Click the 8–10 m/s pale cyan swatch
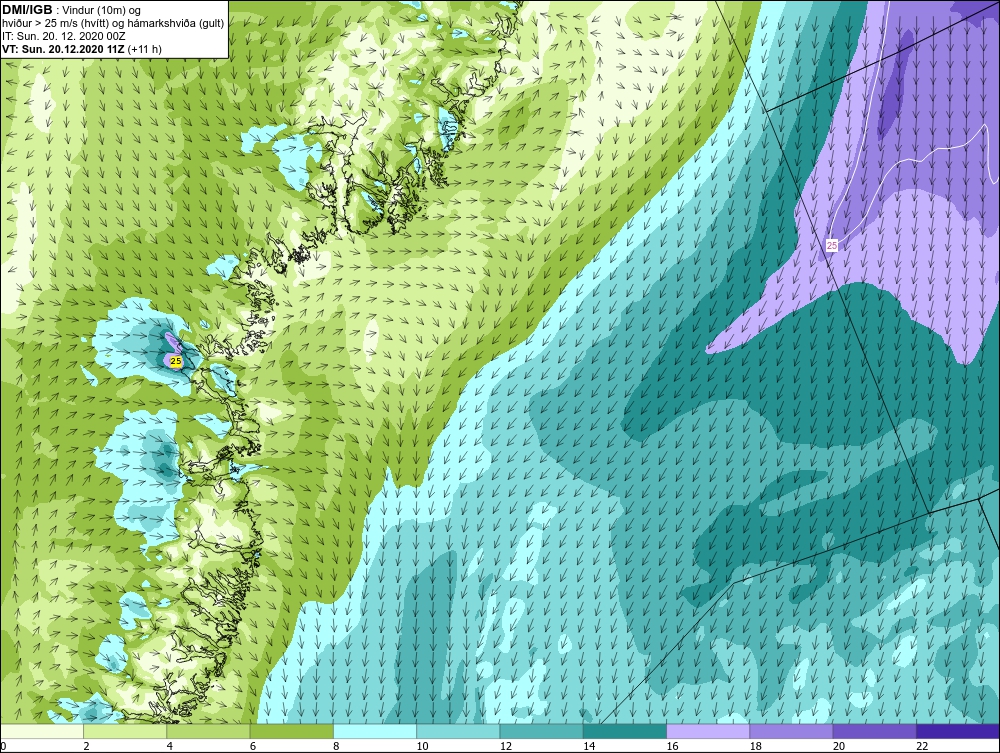Screen dimensions: 1000x753 (375, 731)
